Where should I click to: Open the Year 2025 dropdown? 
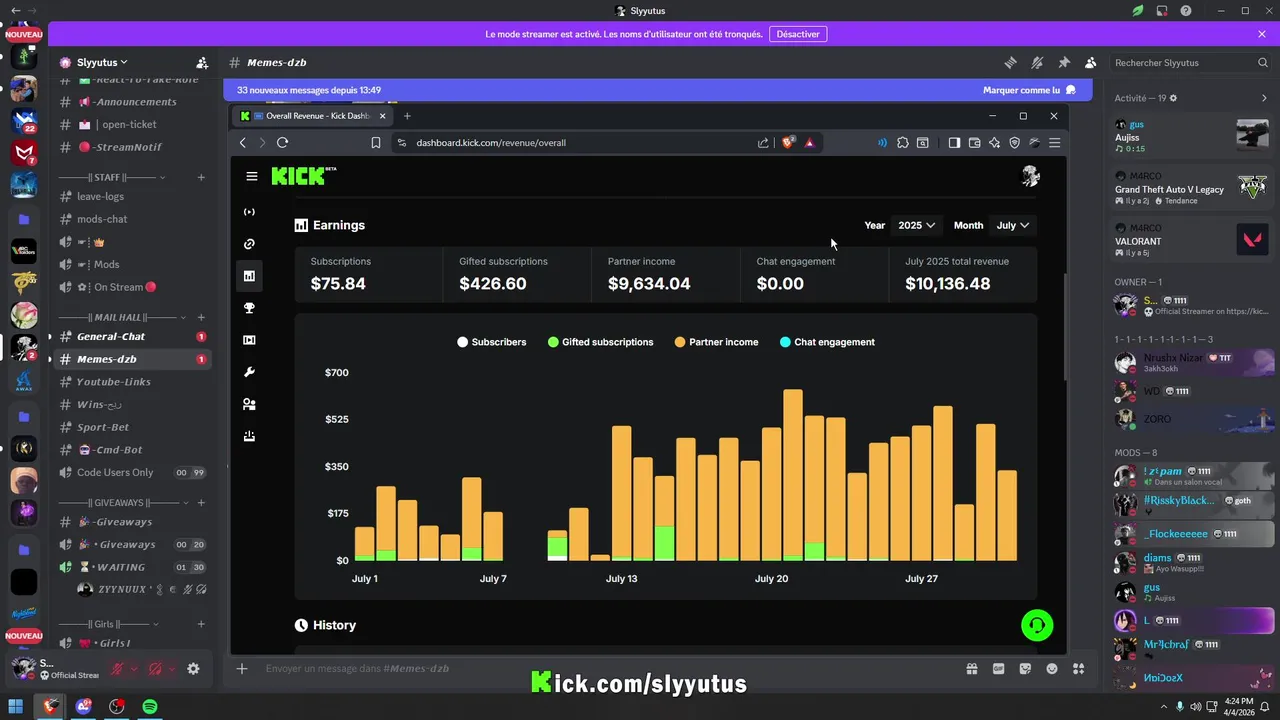(x=917, y=225)
